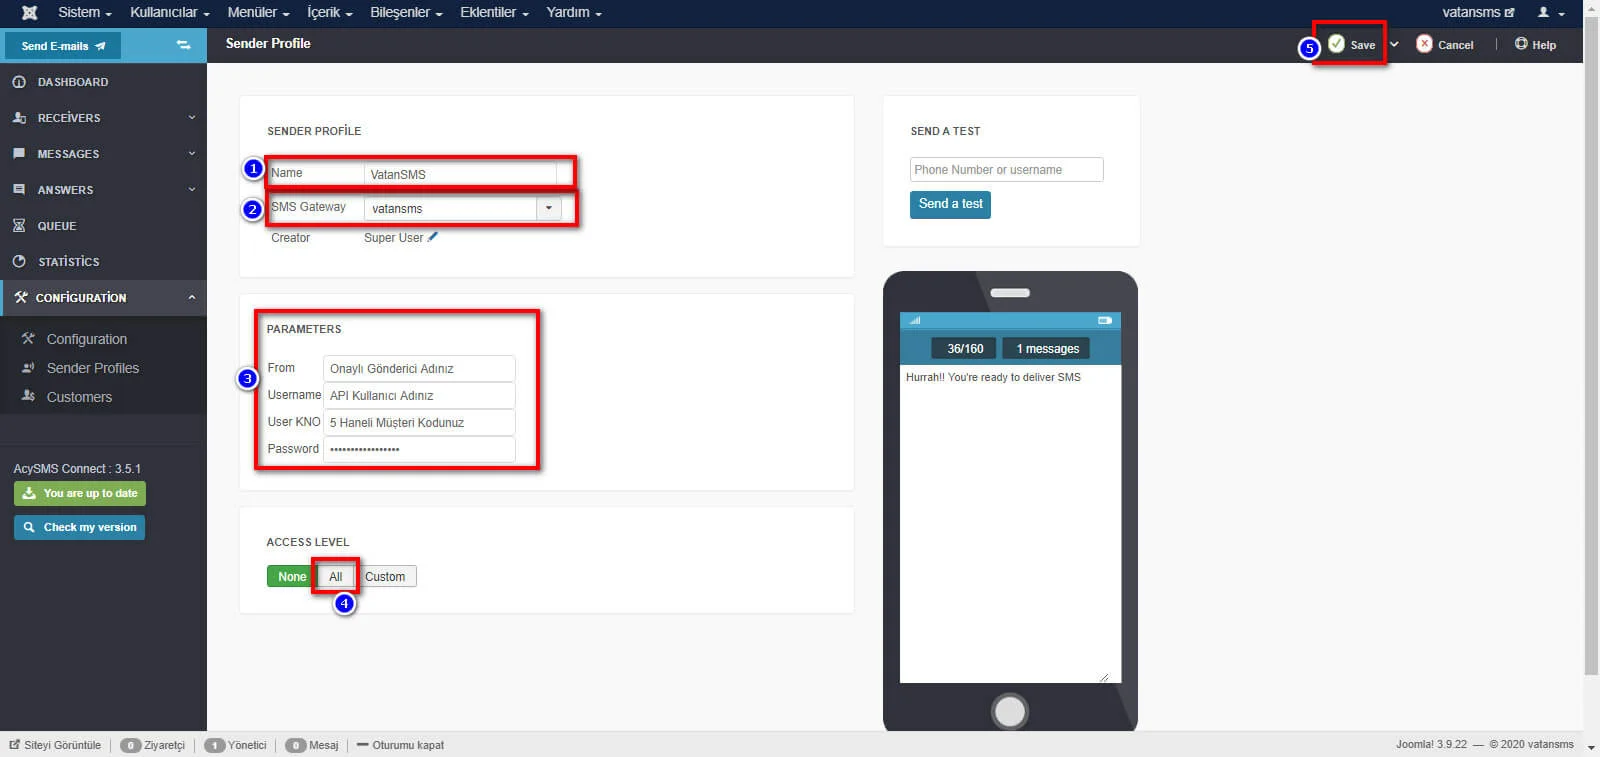Click Ziyaretçi counter in footer
This screenshot has width=1600, height=757.
(153, 745)
